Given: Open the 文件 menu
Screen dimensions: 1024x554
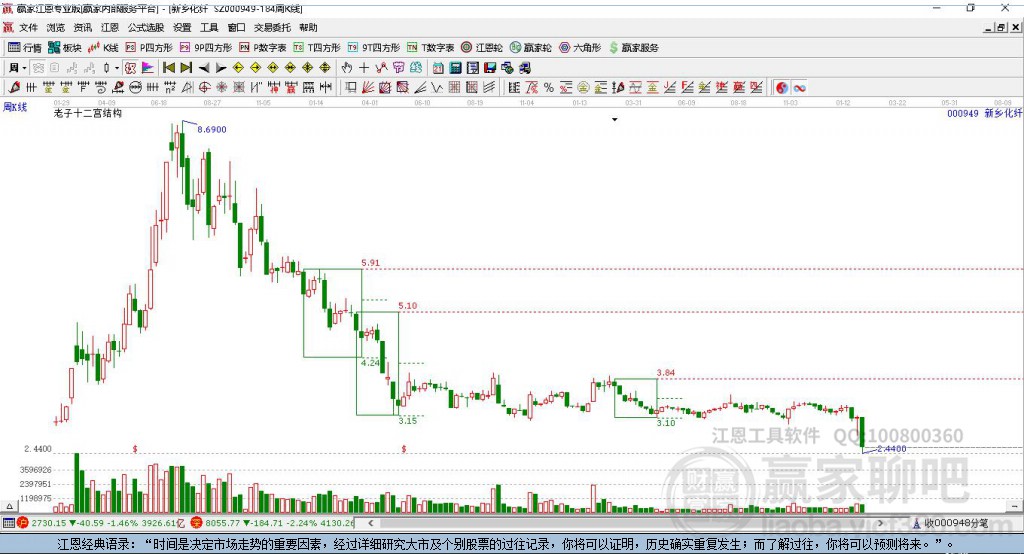Looking at the screenshot, I should 28,27.
